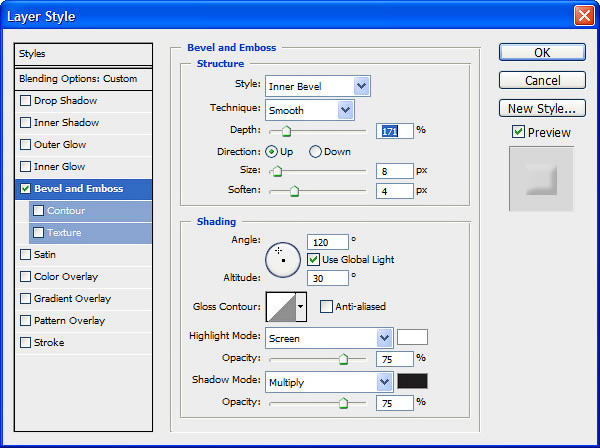Open the Technique dropdown showing Smooth
Viewport: 600px width, 448px height.
coord(310,110)
